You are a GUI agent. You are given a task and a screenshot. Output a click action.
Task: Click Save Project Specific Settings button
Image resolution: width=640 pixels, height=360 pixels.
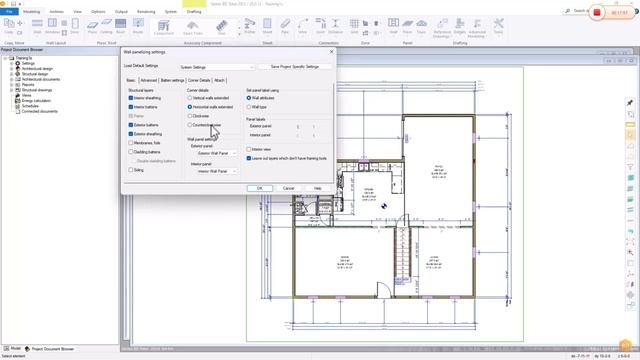pyautogui.click(x=295, y=67)
